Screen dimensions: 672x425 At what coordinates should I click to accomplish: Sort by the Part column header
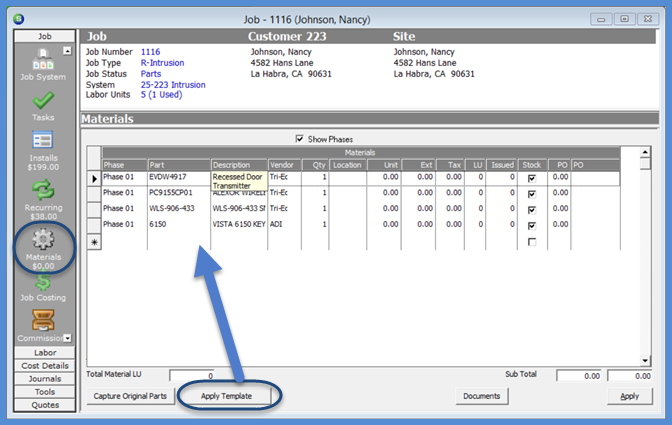(179, 165)
